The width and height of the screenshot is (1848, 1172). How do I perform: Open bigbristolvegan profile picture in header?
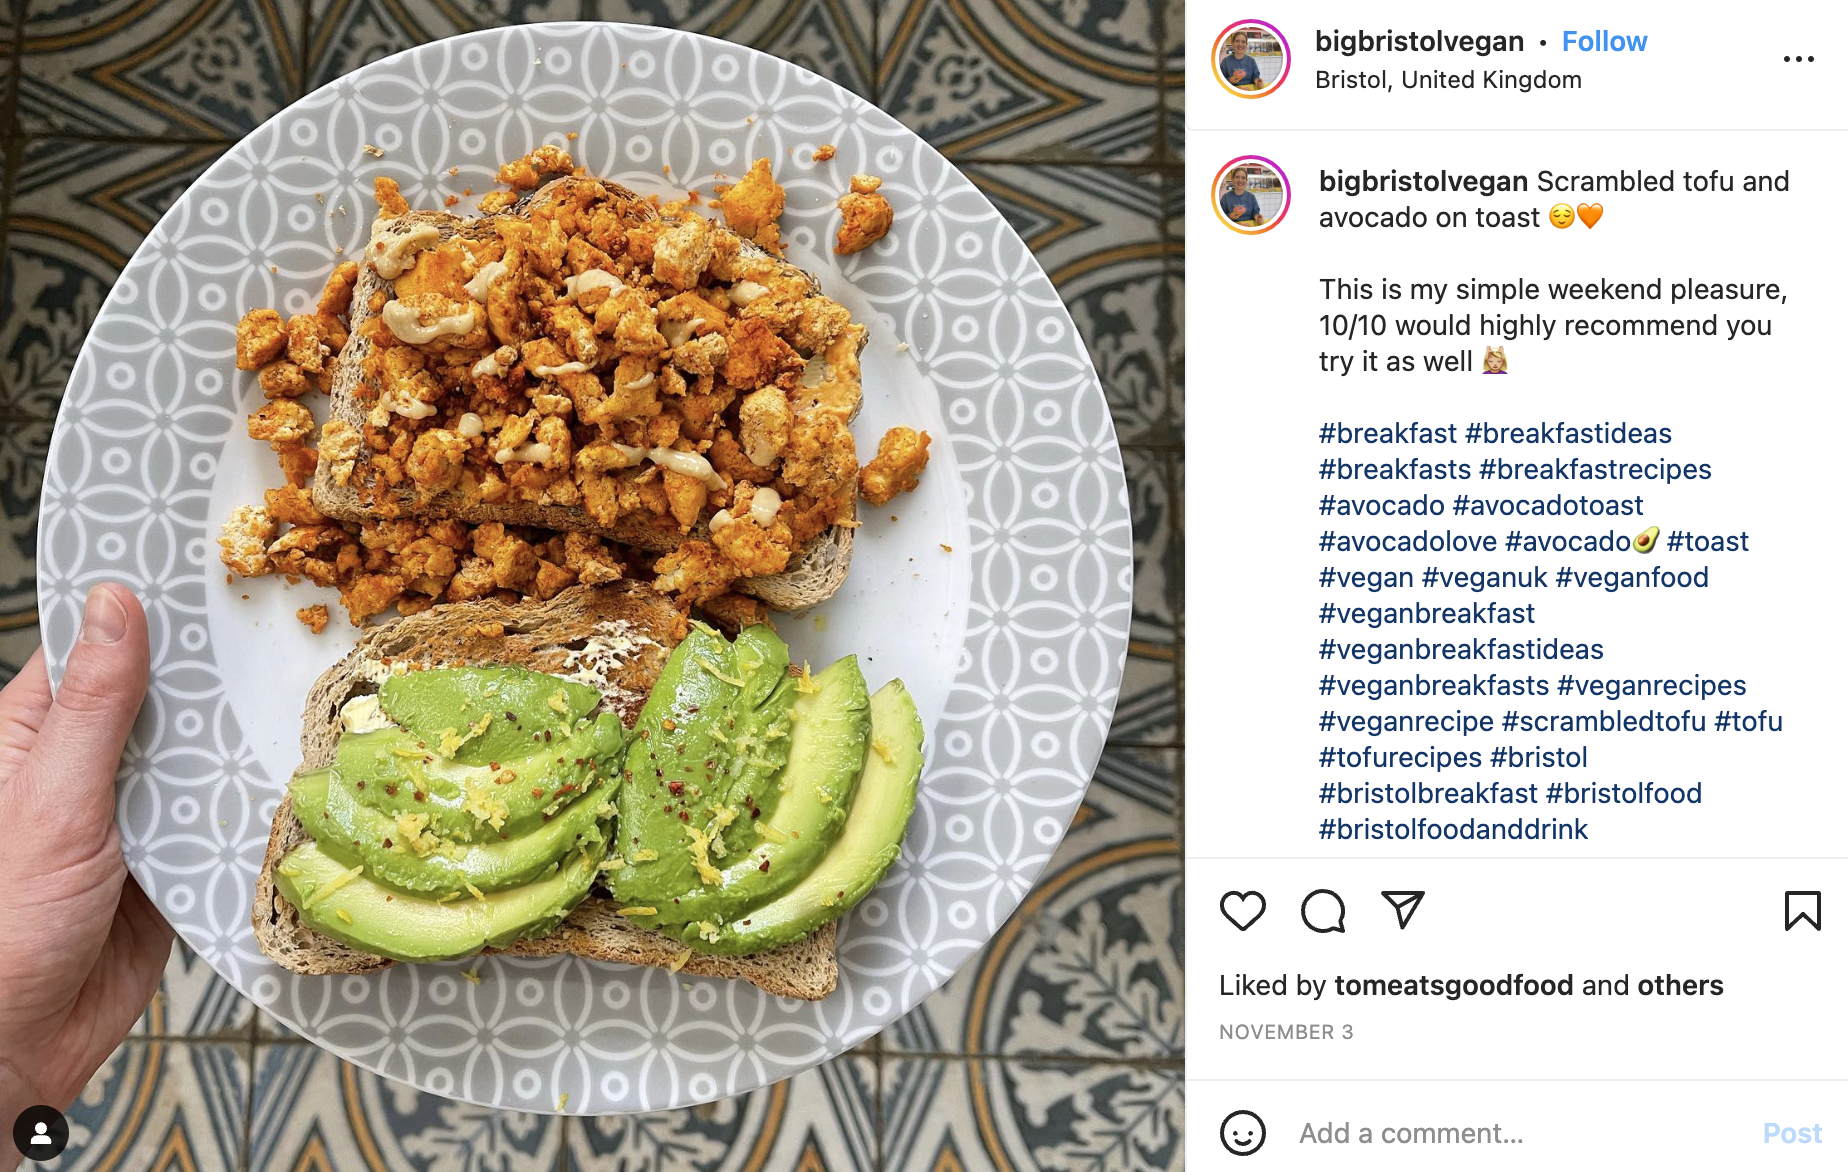1251,59
